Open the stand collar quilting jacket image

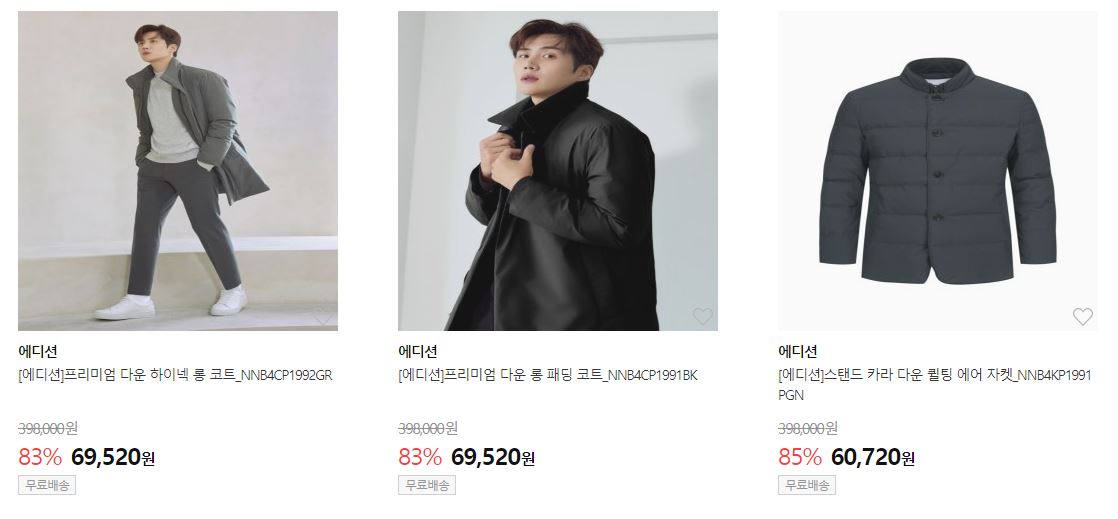pyautogui.click(x=938, y=170)
